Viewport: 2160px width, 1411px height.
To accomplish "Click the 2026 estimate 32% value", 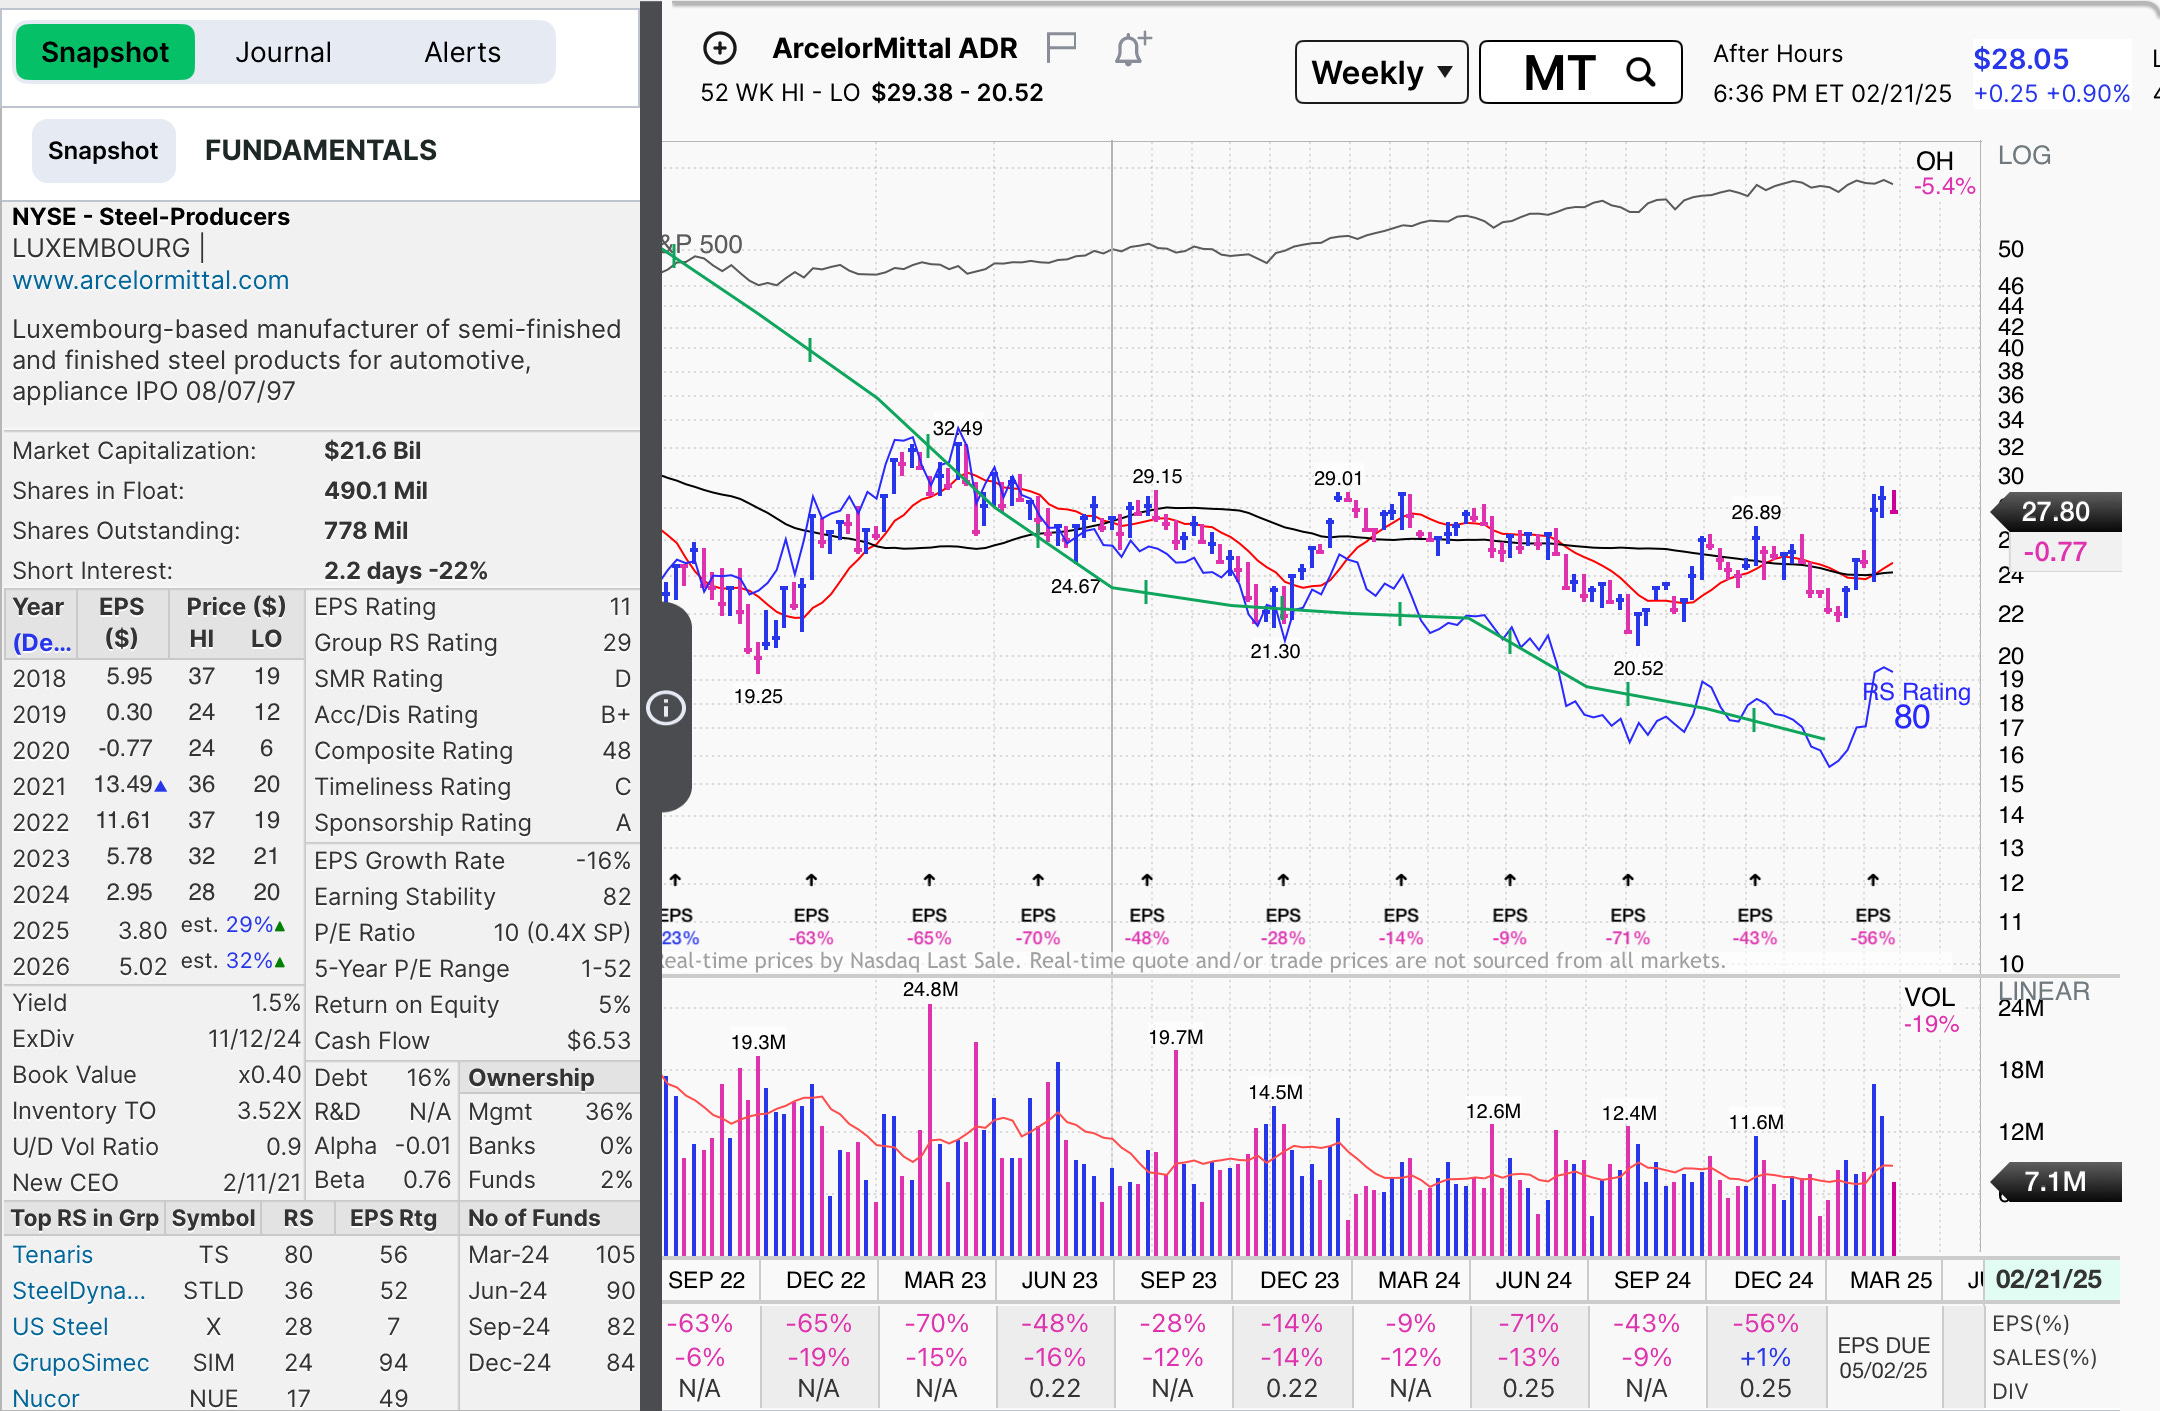I will point(249,961).
